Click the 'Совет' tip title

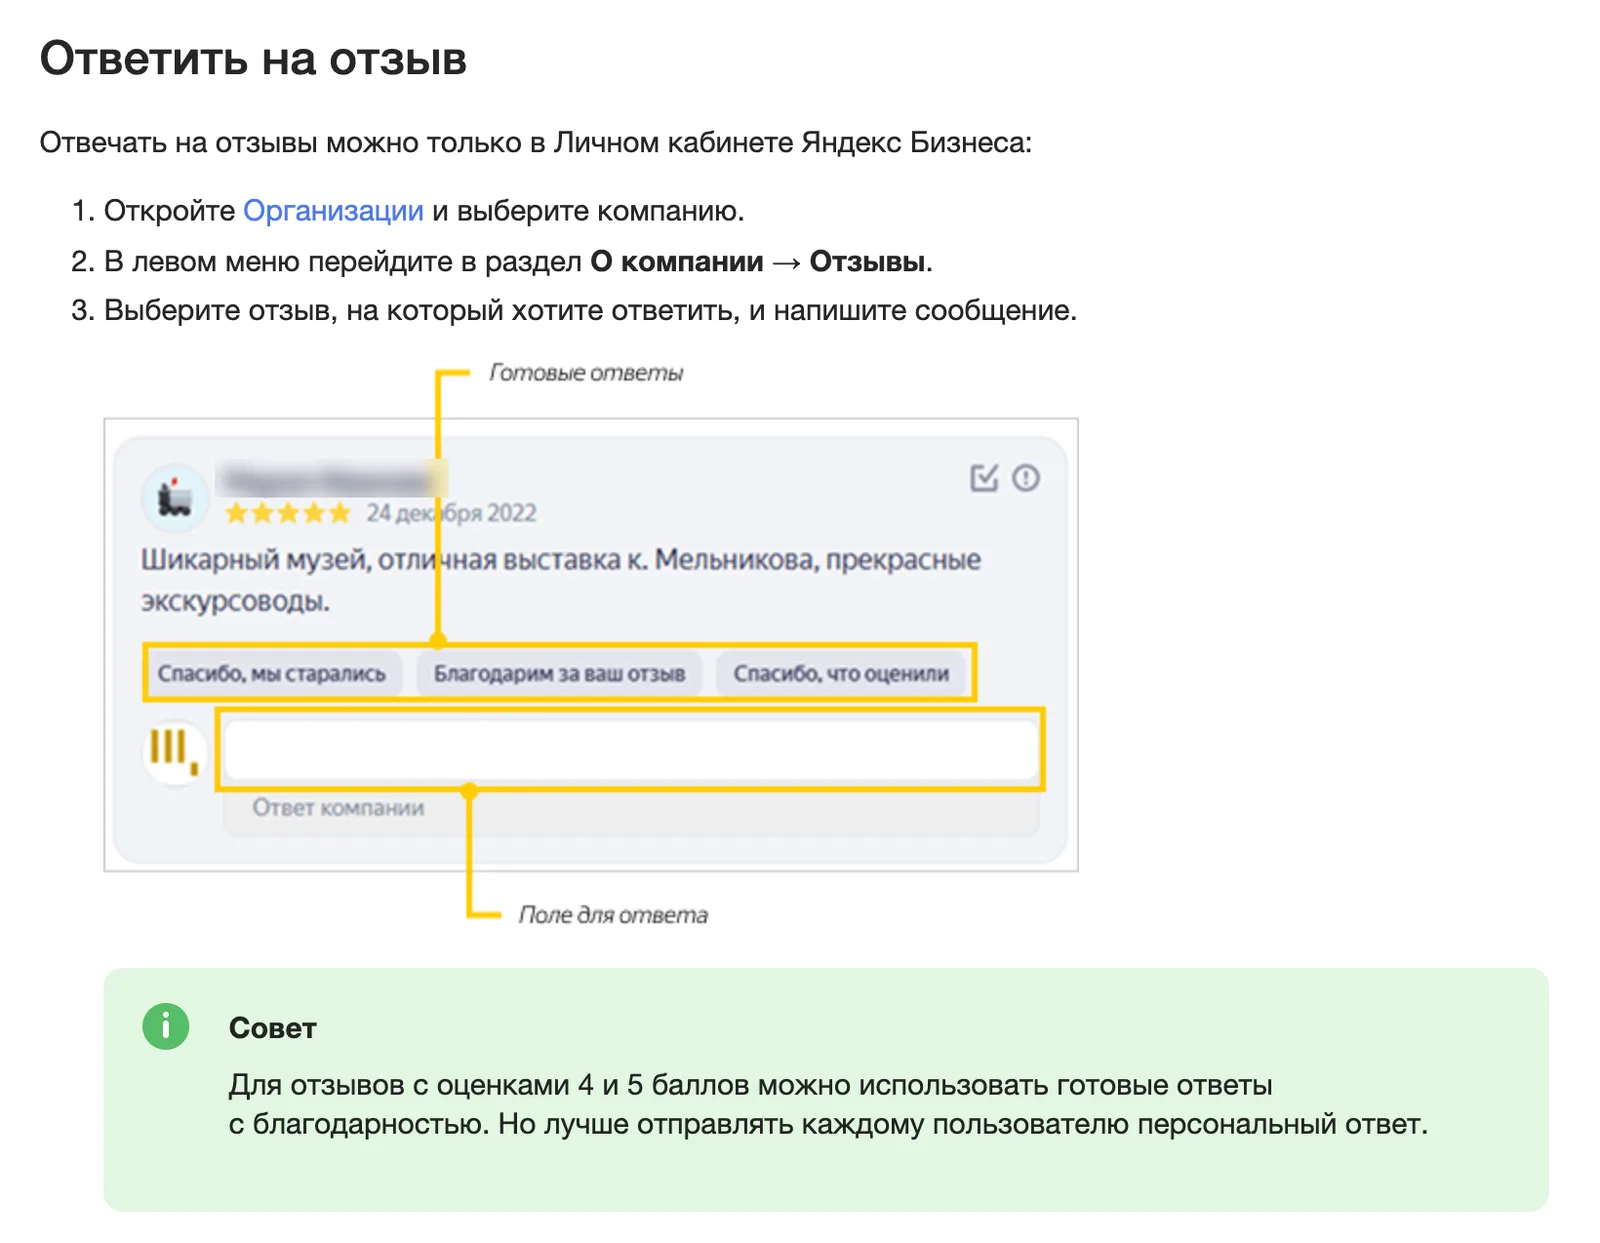click(x=273, y=1028)
